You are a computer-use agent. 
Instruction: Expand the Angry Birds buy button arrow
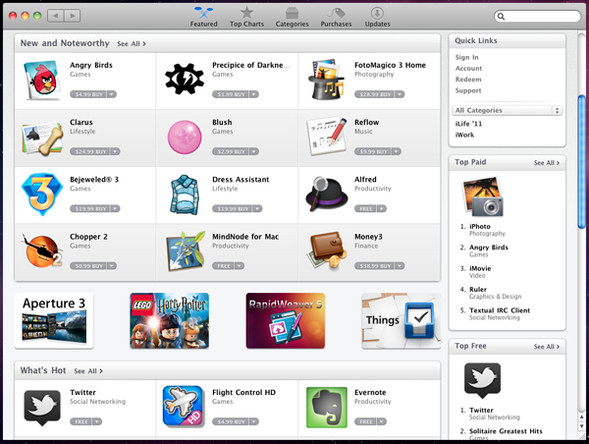(x=112, y=94)
